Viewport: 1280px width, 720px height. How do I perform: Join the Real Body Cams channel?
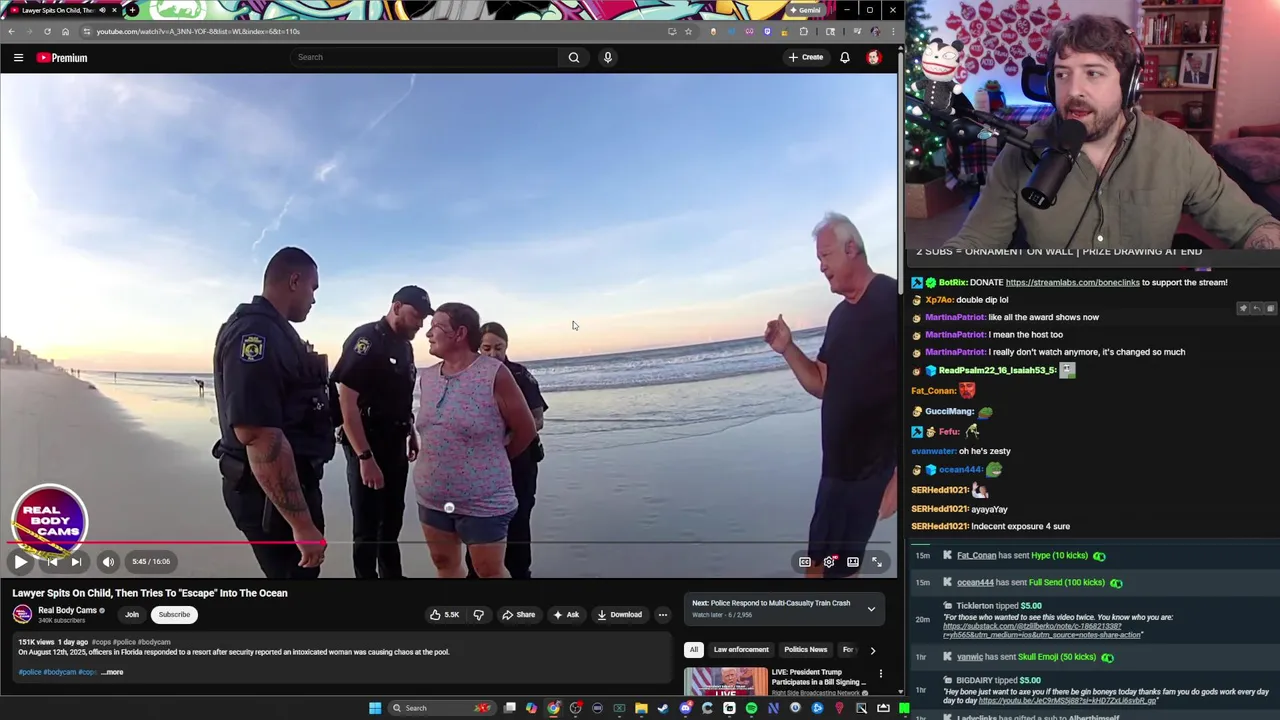pyautogui.click(x=132, y=615)
